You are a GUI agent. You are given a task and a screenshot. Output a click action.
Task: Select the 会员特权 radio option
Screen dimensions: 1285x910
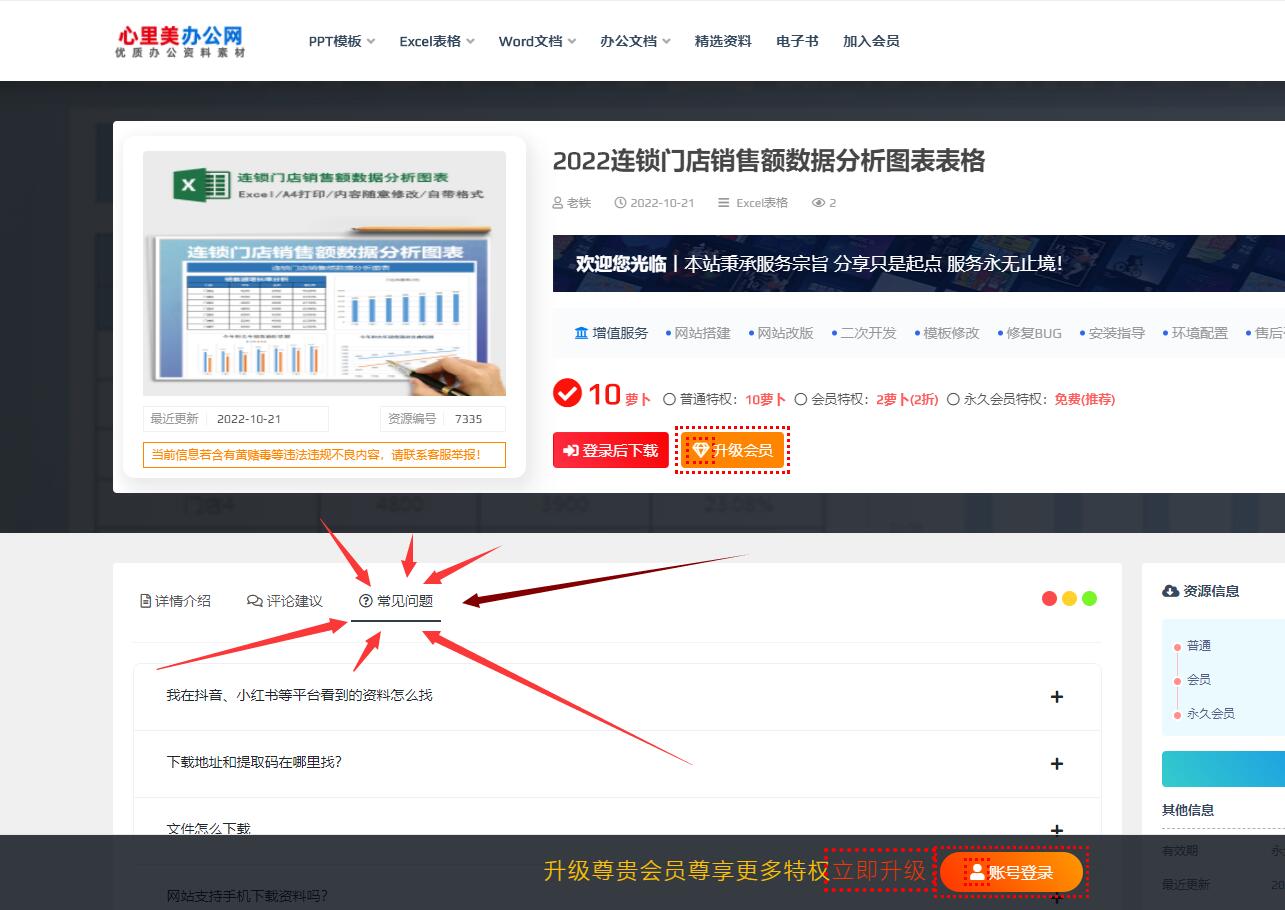tap(800, 399)
